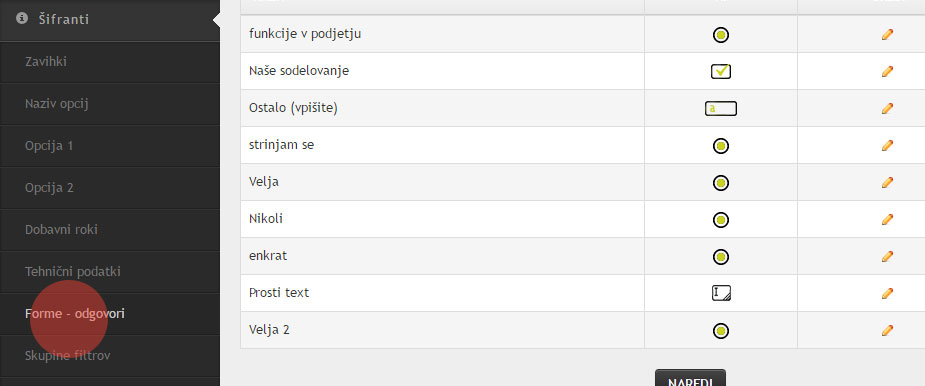Screen dimensions: 925x386
Task: Click the text field icon for 'Ostalo (vpišite)'
Action: 720,109
